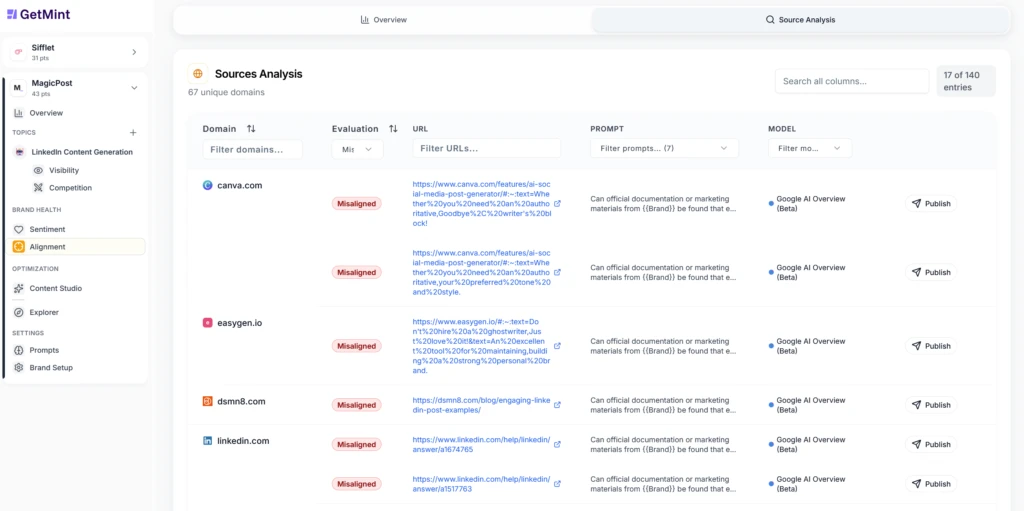Click Google AI Overview in dsmn8.com row
The width and height of the screenshot is (1024, 511).
(810, 404)
